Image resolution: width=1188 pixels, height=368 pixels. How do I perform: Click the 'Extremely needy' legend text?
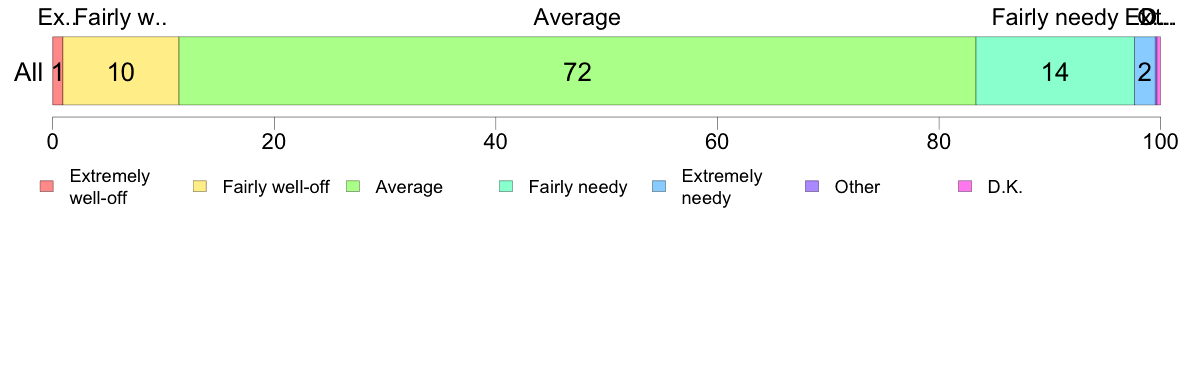point(722,187)
